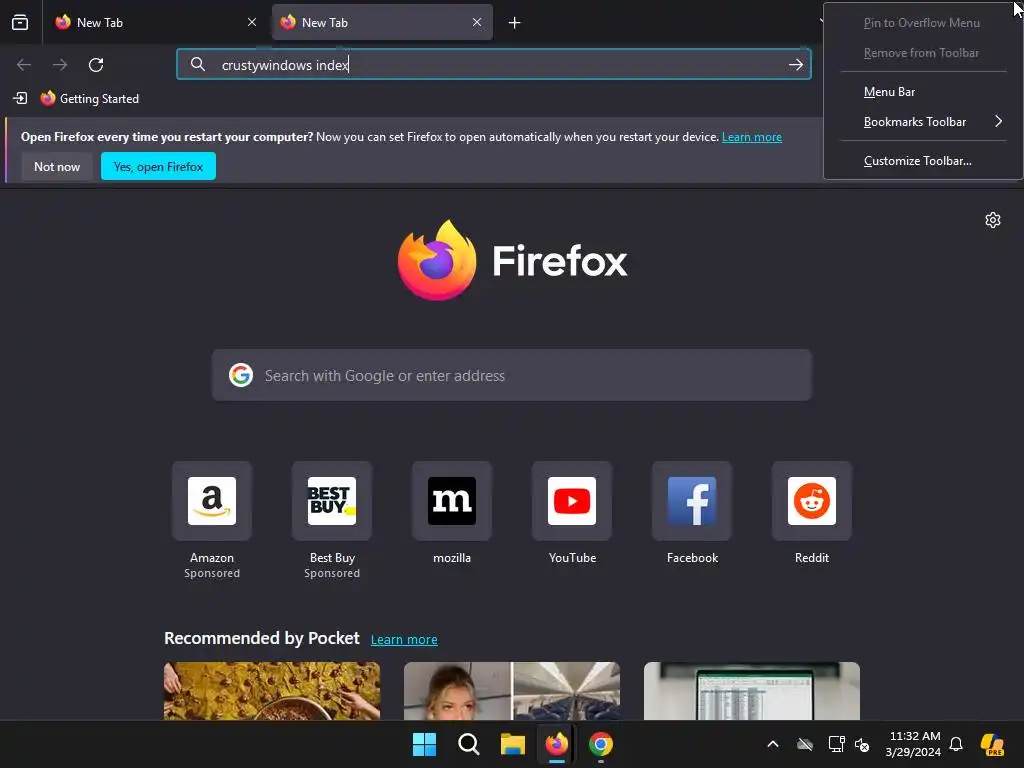Click the OneDrive cloud tray icon
The width and height of the screenshot is (1024, 768).
[805, 744]
